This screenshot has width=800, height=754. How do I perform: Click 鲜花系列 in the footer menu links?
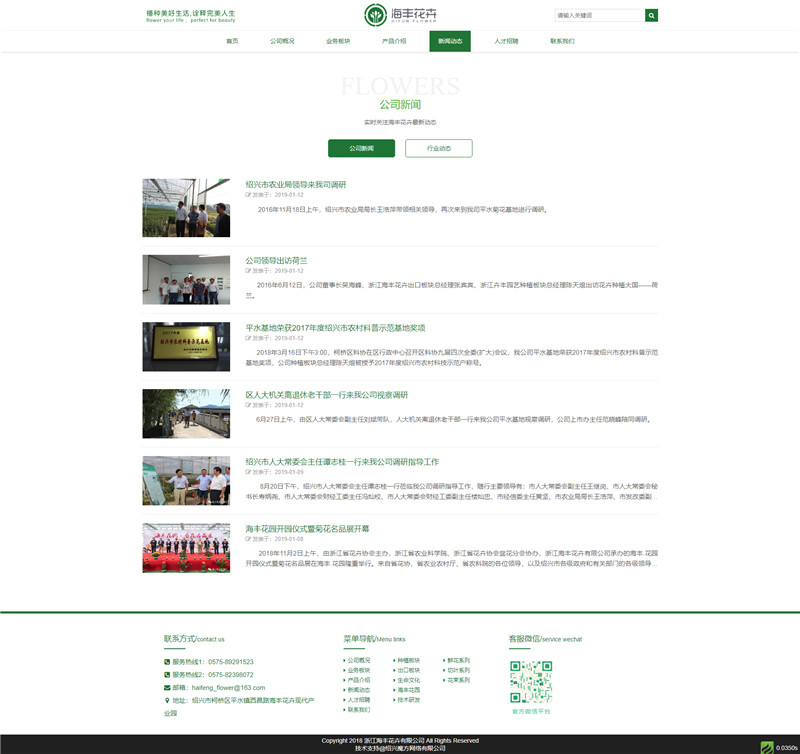click(x=459, y=660)
